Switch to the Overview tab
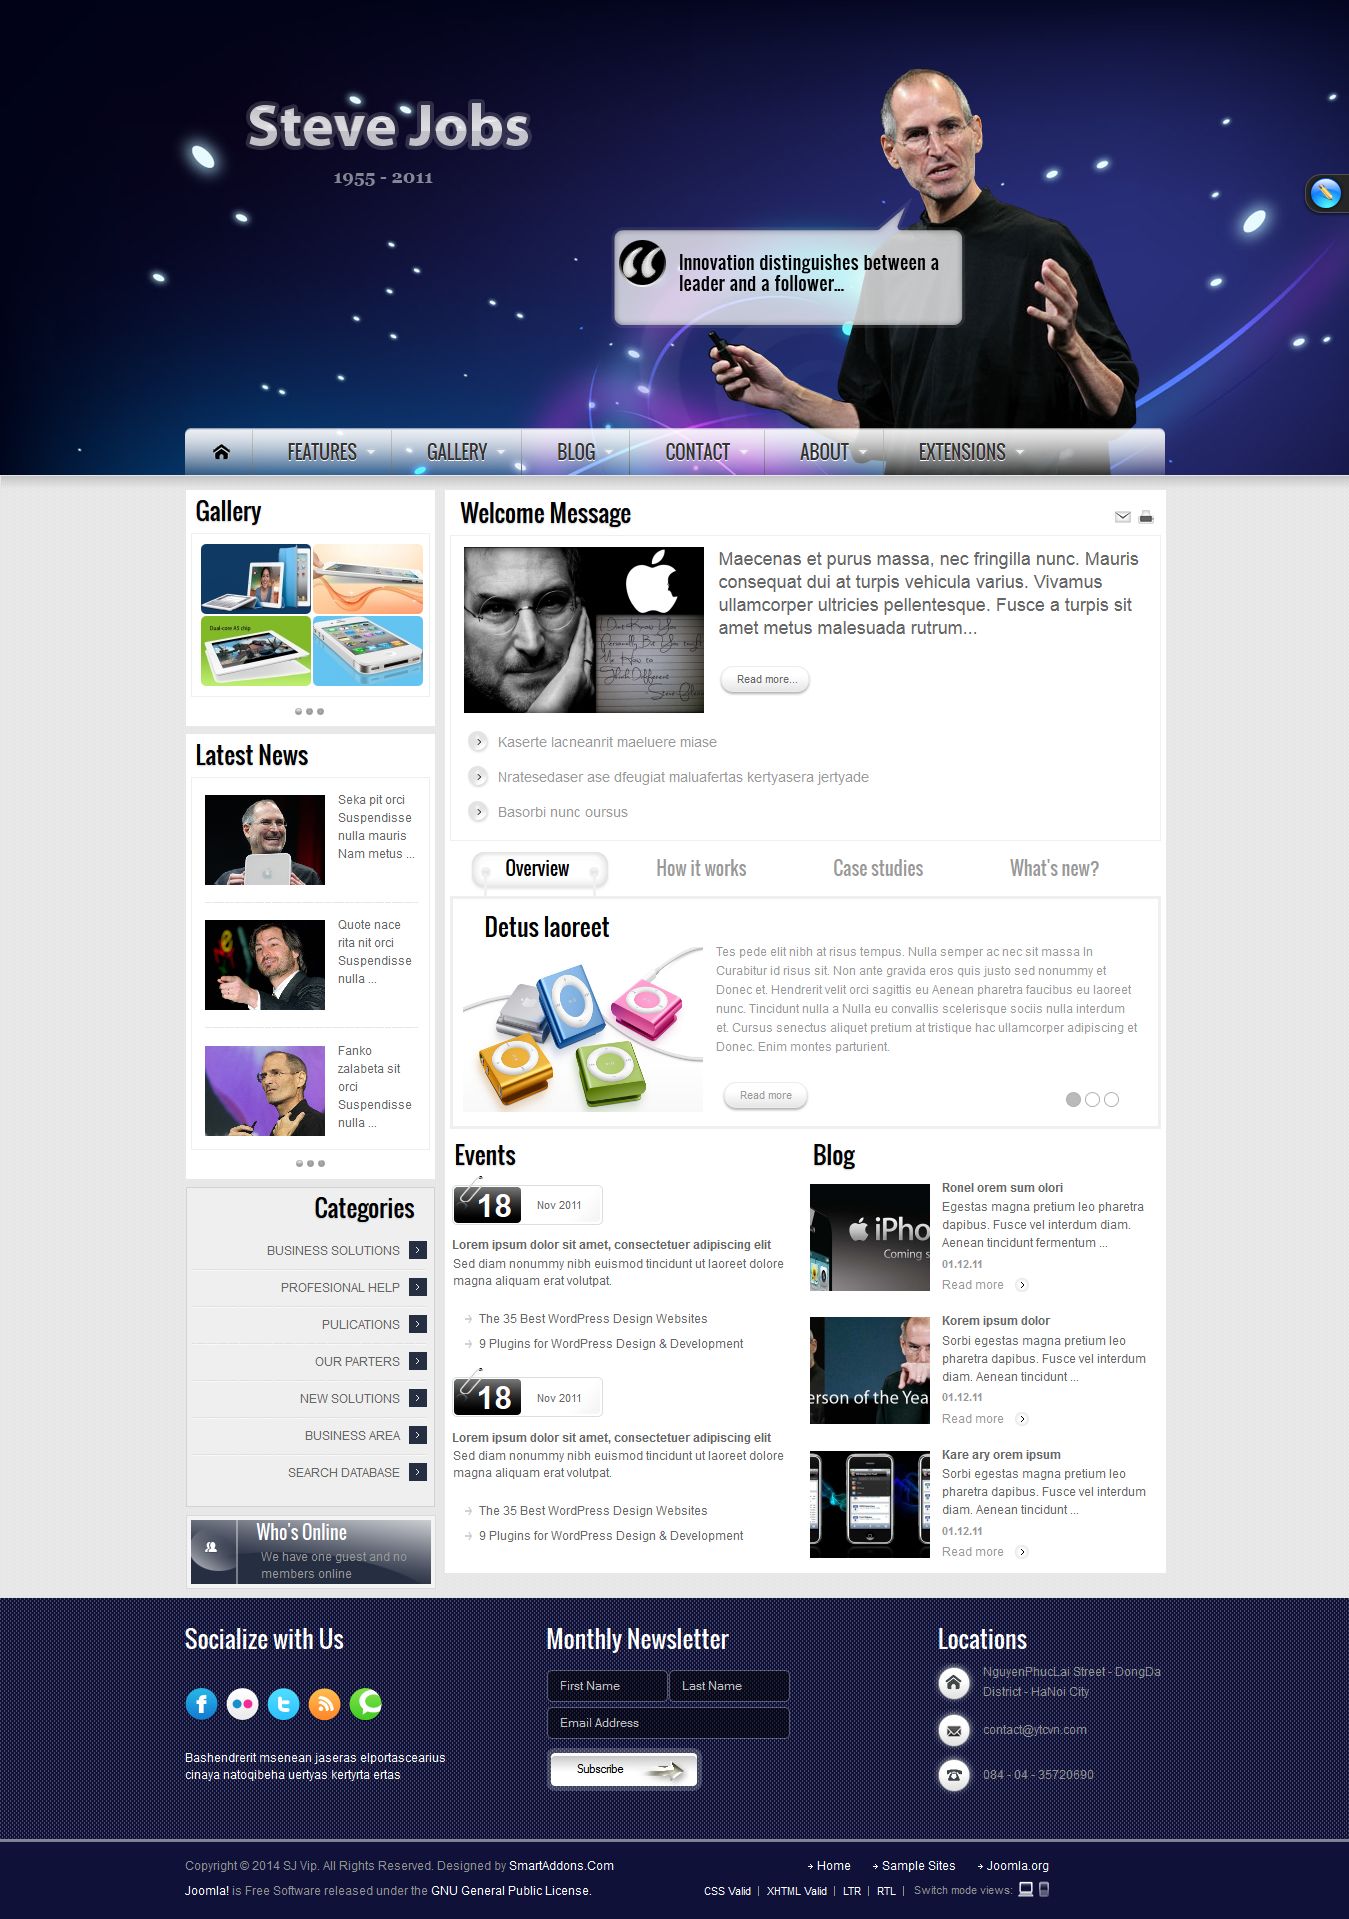Screen dimensions: 1349x1919 538,868
